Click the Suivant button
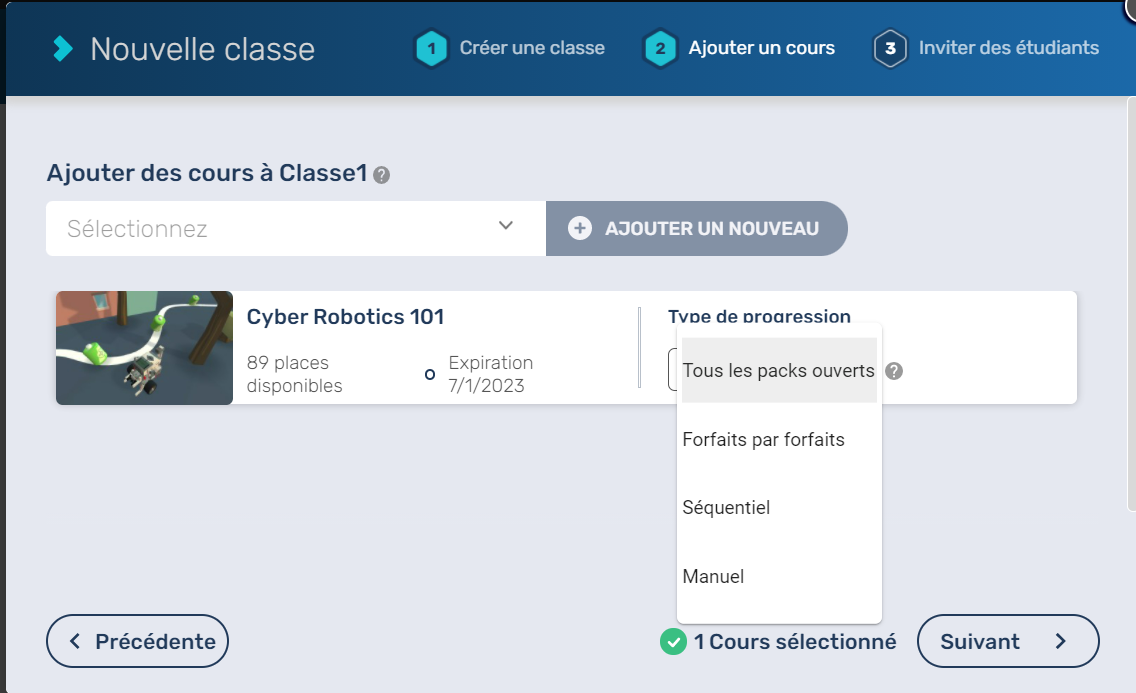This screenshot has height=693, width=1136. (1007, 642)
